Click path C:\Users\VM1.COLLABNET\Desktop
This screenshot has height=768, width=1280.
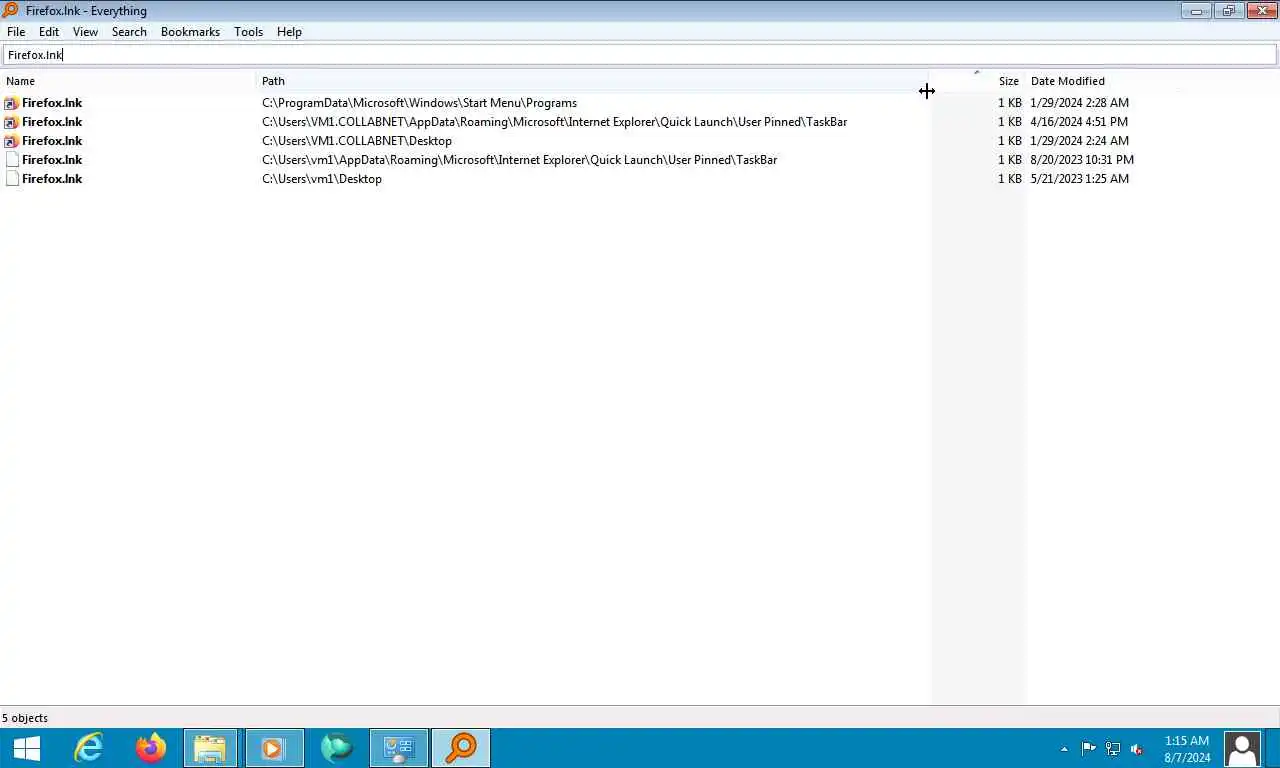[357, 141]
